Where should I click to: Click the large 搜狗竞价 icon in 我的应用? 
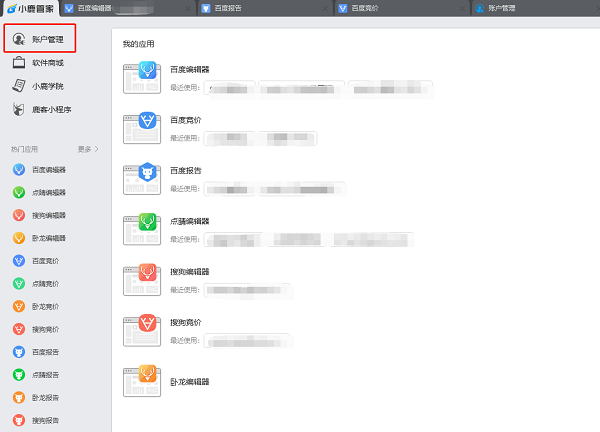(142, 330)
